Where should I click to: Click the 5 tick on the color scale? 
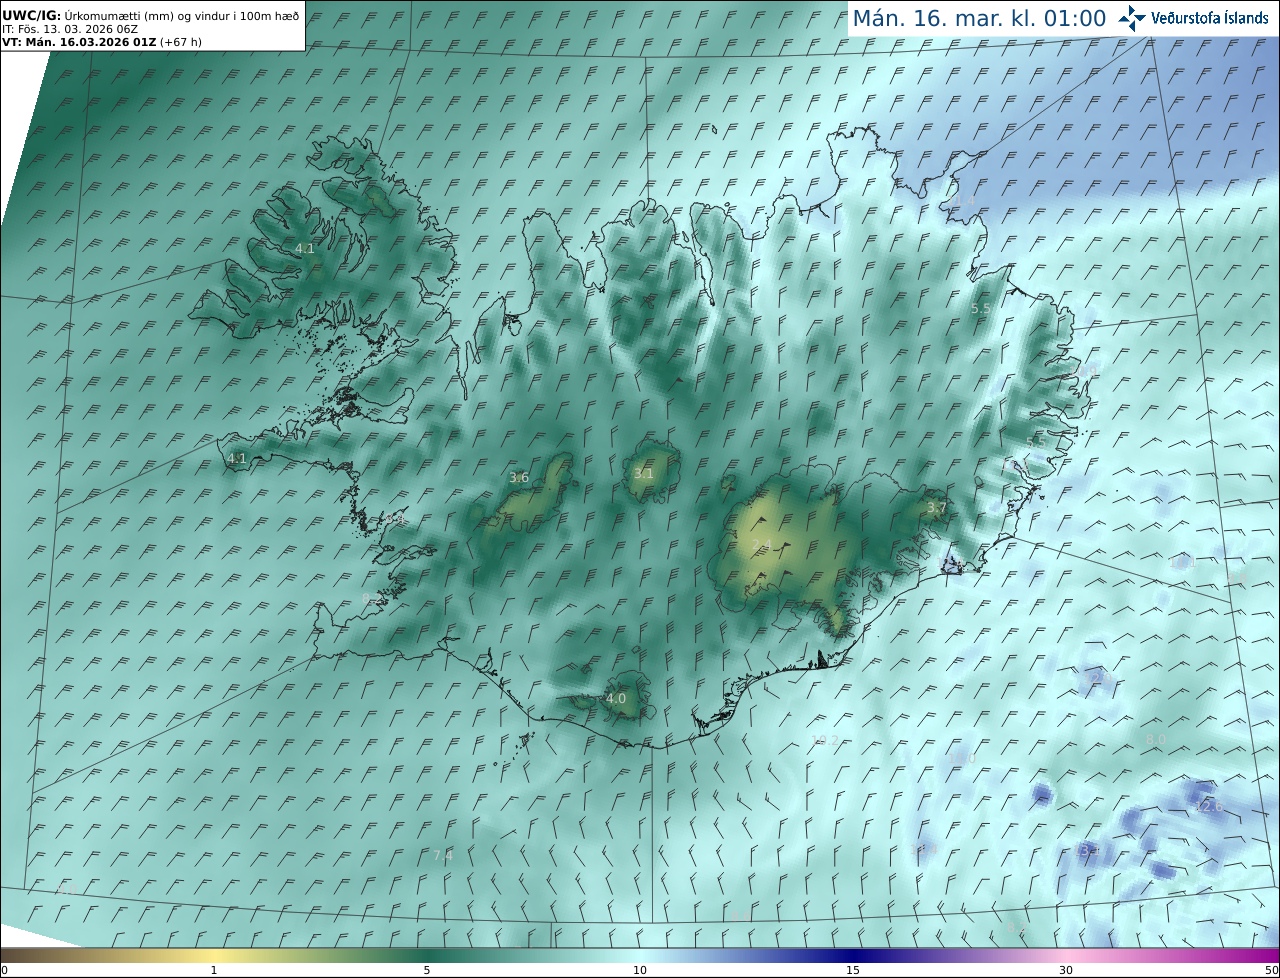[427, 970]
